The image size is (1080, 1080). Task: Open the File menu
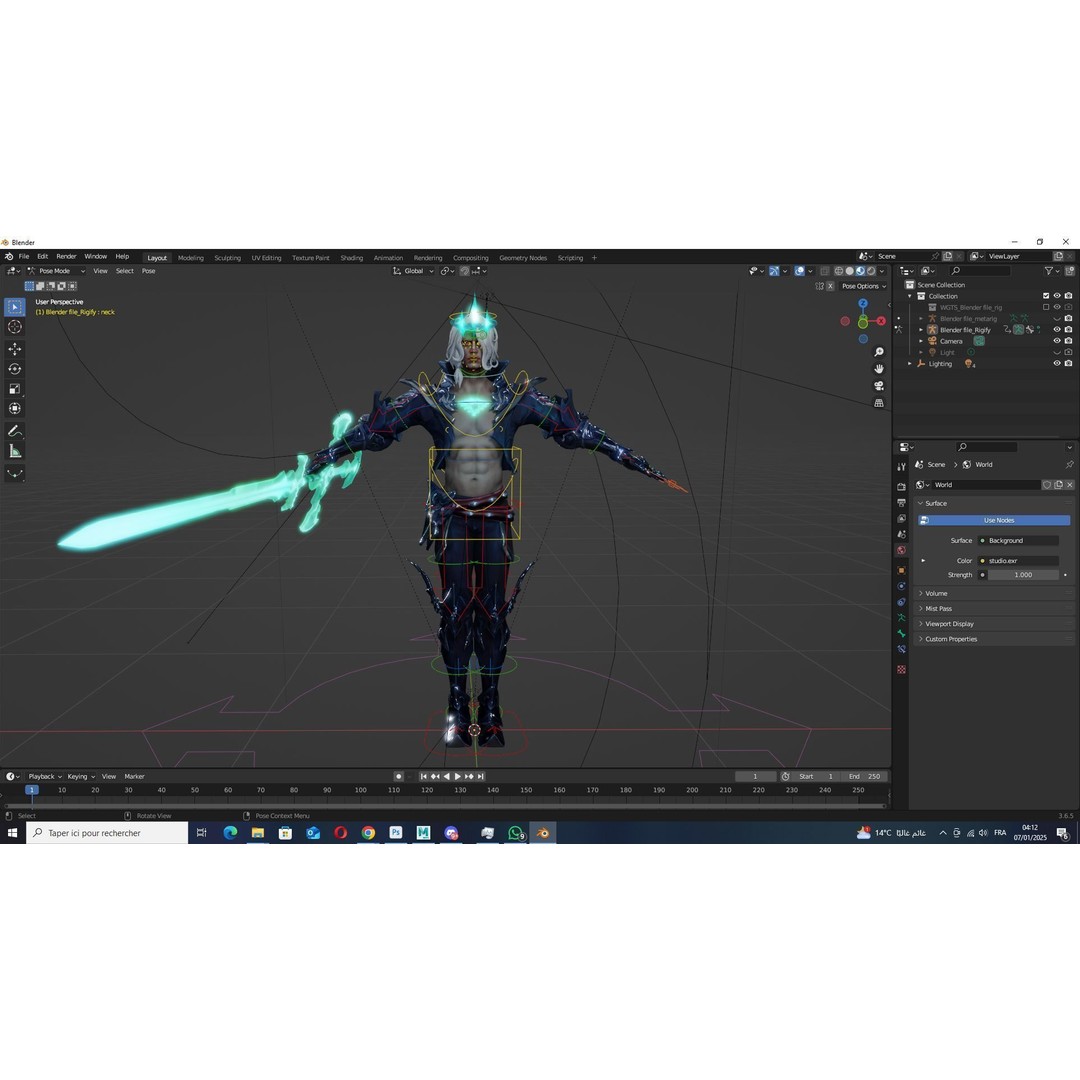point(23,256)
